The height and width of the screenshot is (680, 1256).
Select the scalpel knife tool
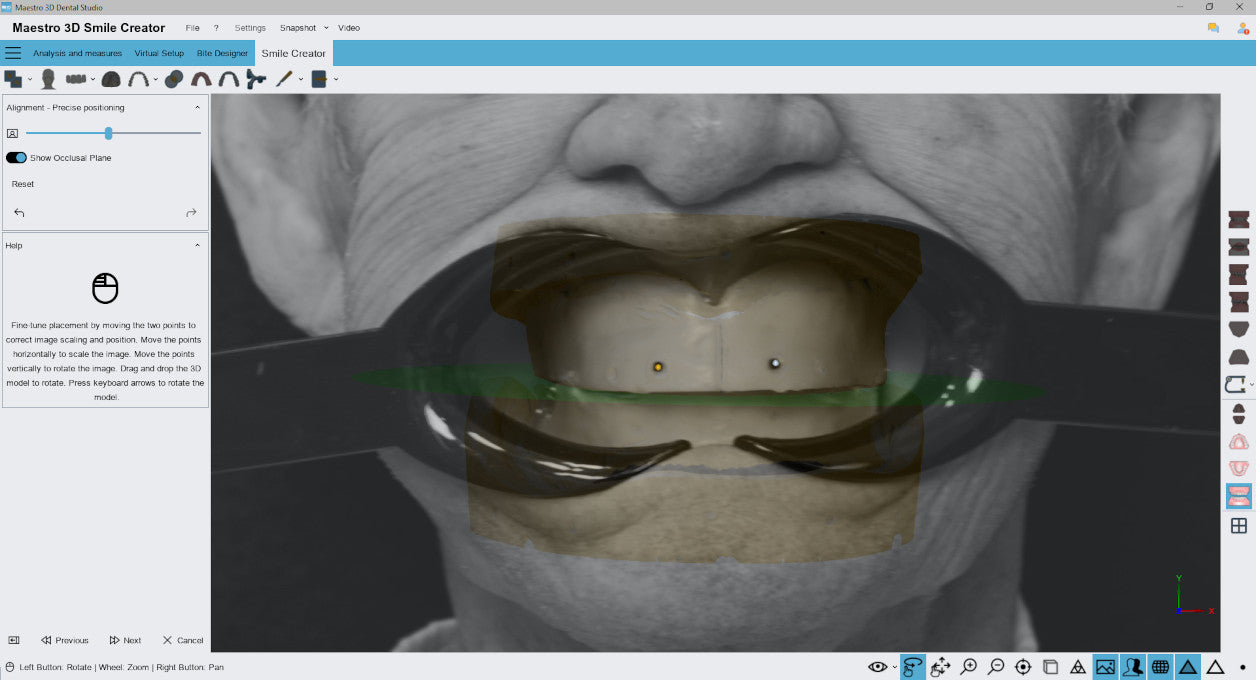click(x=284, y=79)
